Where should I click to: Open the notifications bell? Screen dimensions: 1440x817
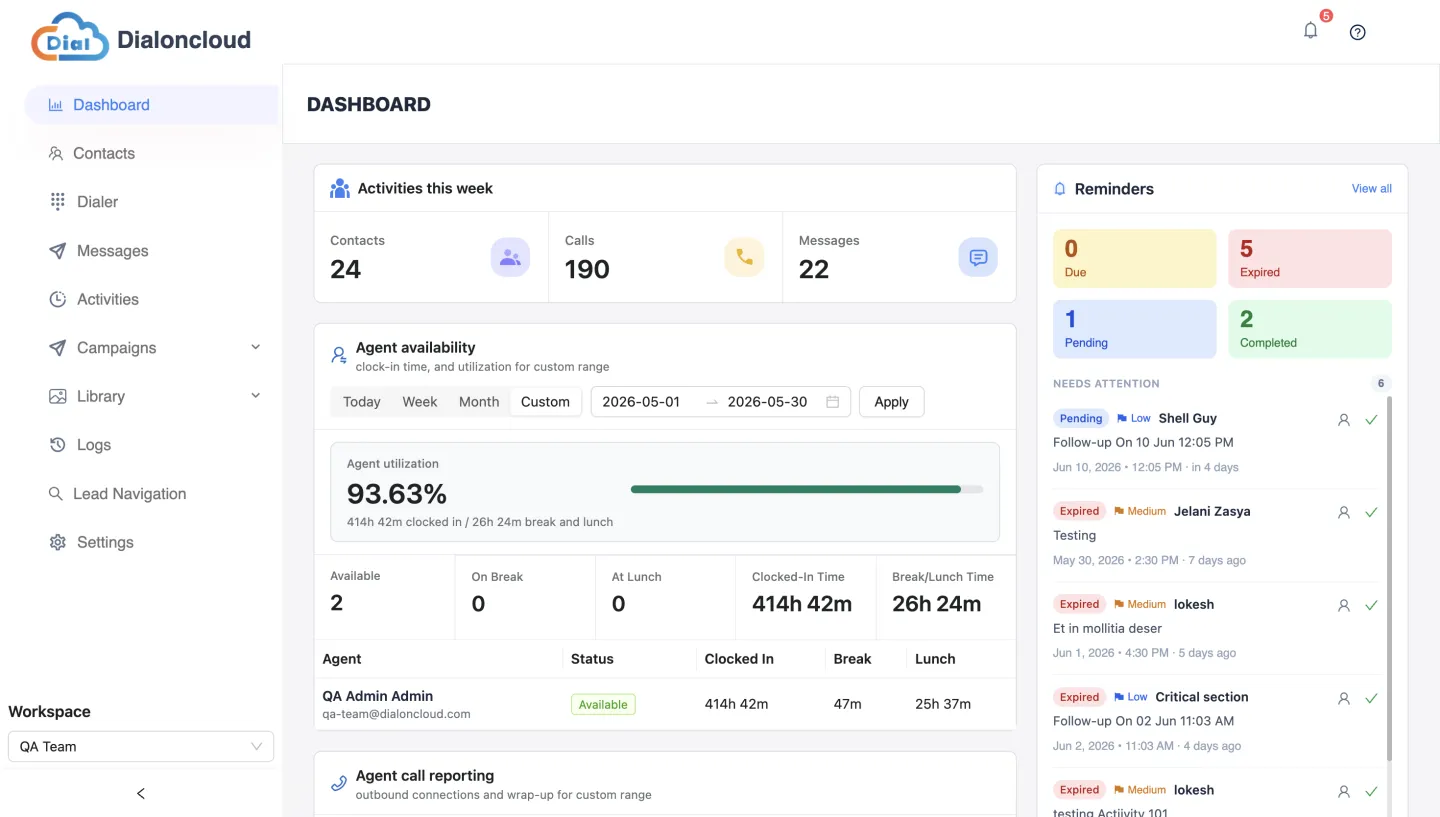pos(1310,31)
